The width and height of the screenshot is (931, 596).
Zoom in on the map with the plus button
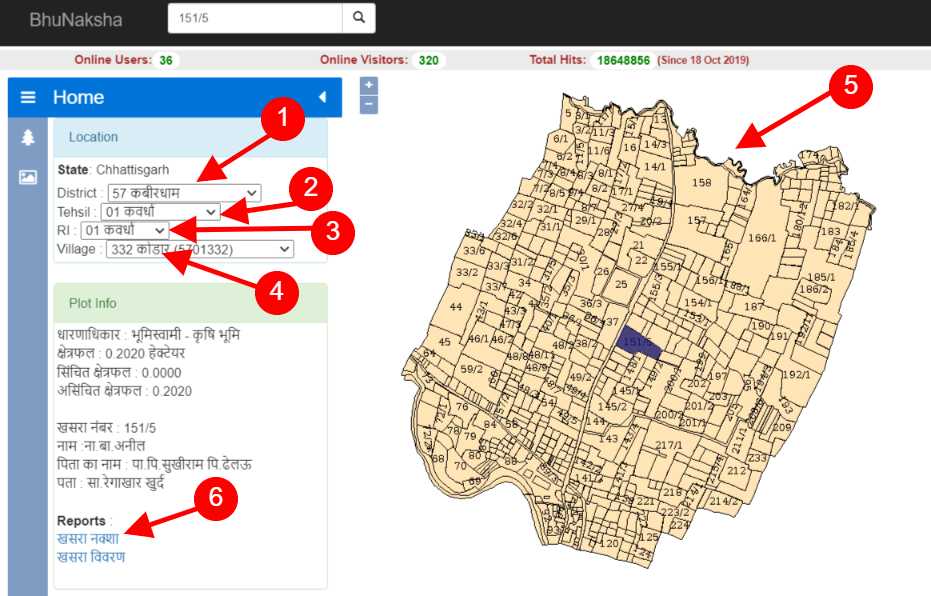(x=369, y=85)
